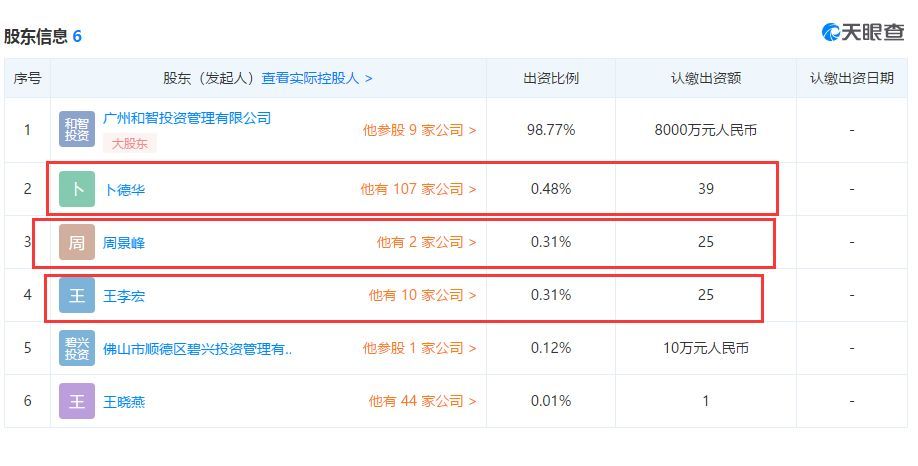918x466 pixels.
Task: Click the 碧兴投资 company avatar icon
Action: click(x=77, y=348)
